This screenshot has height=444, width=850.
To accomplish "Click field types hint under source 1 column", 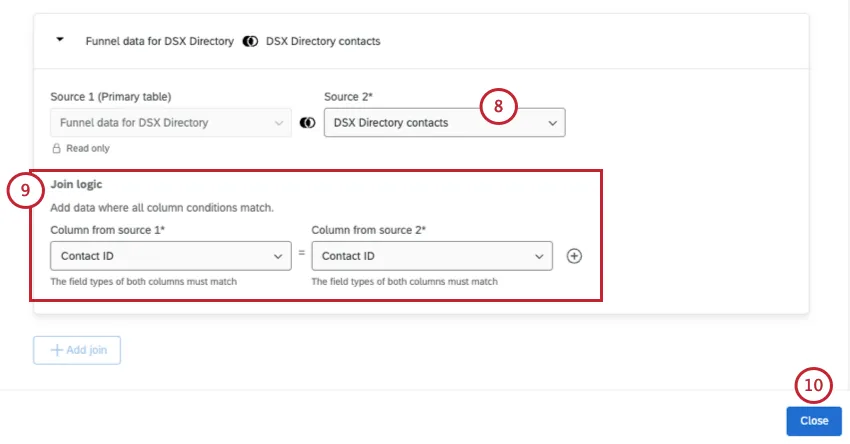I will point(144,281).
